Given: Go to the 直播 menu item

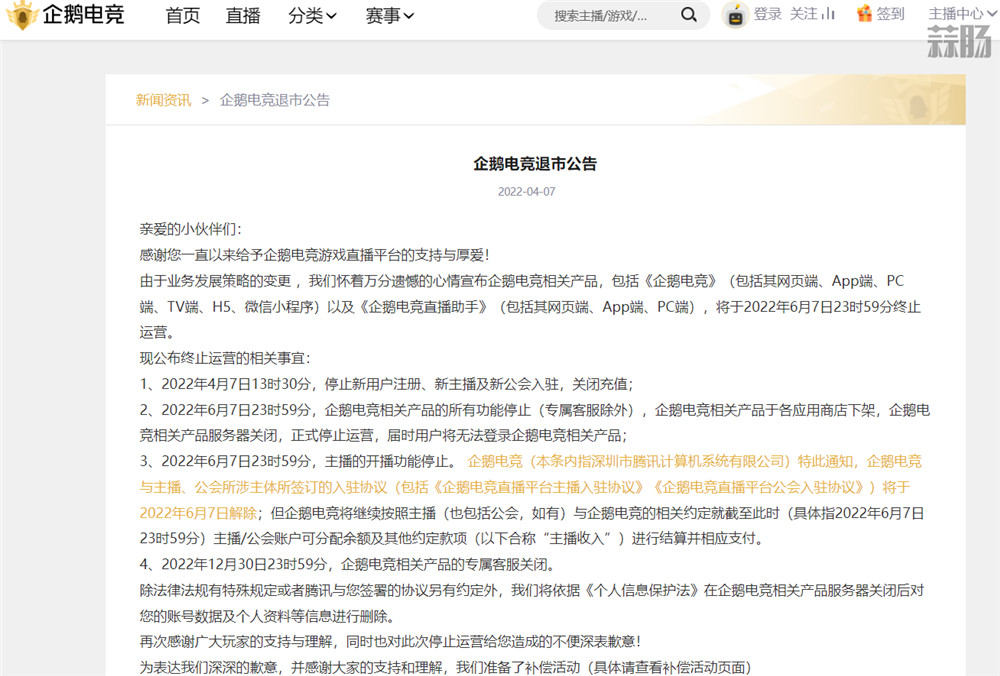Looking at the screenshot, I should pyautogui.click(x=243, y=15).
